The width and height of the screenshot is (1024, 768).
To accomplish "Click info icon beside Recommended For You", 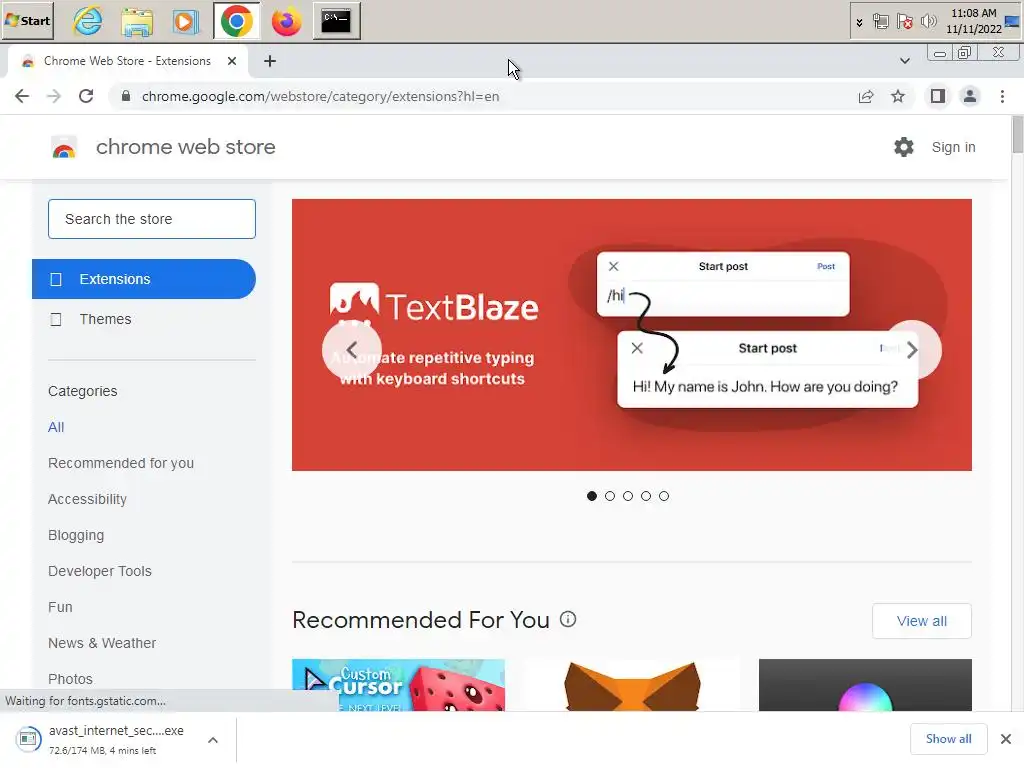I will click(x=568, y=619).
